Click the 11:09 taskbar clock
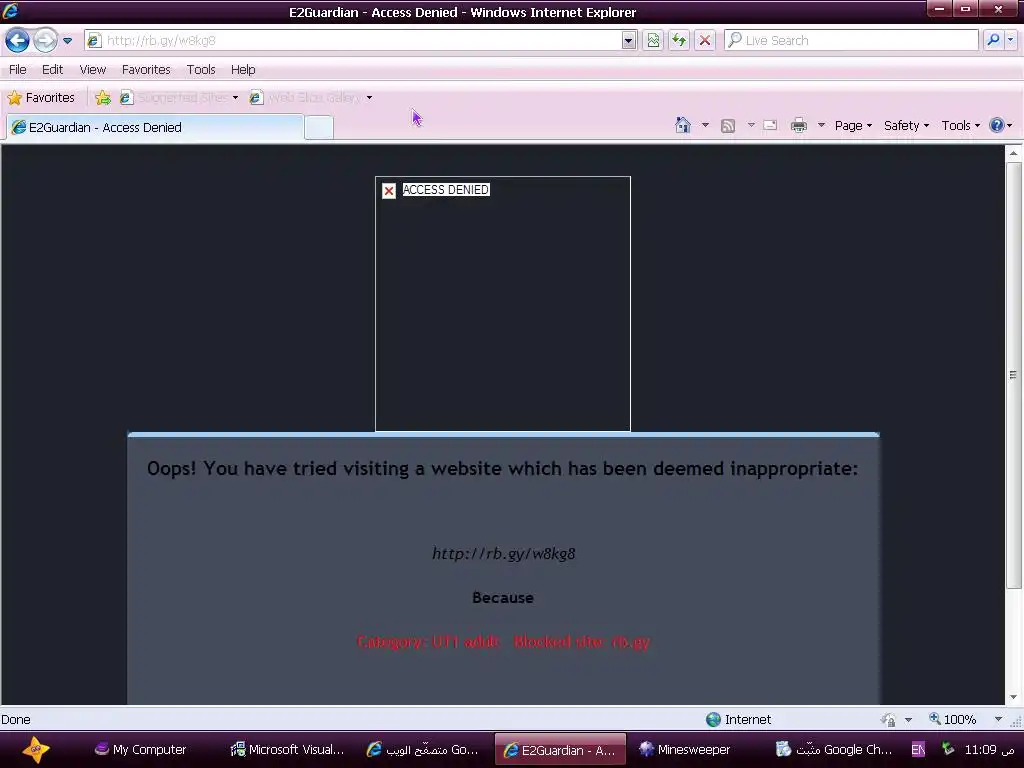Image resolution: width=1024 pixels, height=768 pixels. click(989, 750)
